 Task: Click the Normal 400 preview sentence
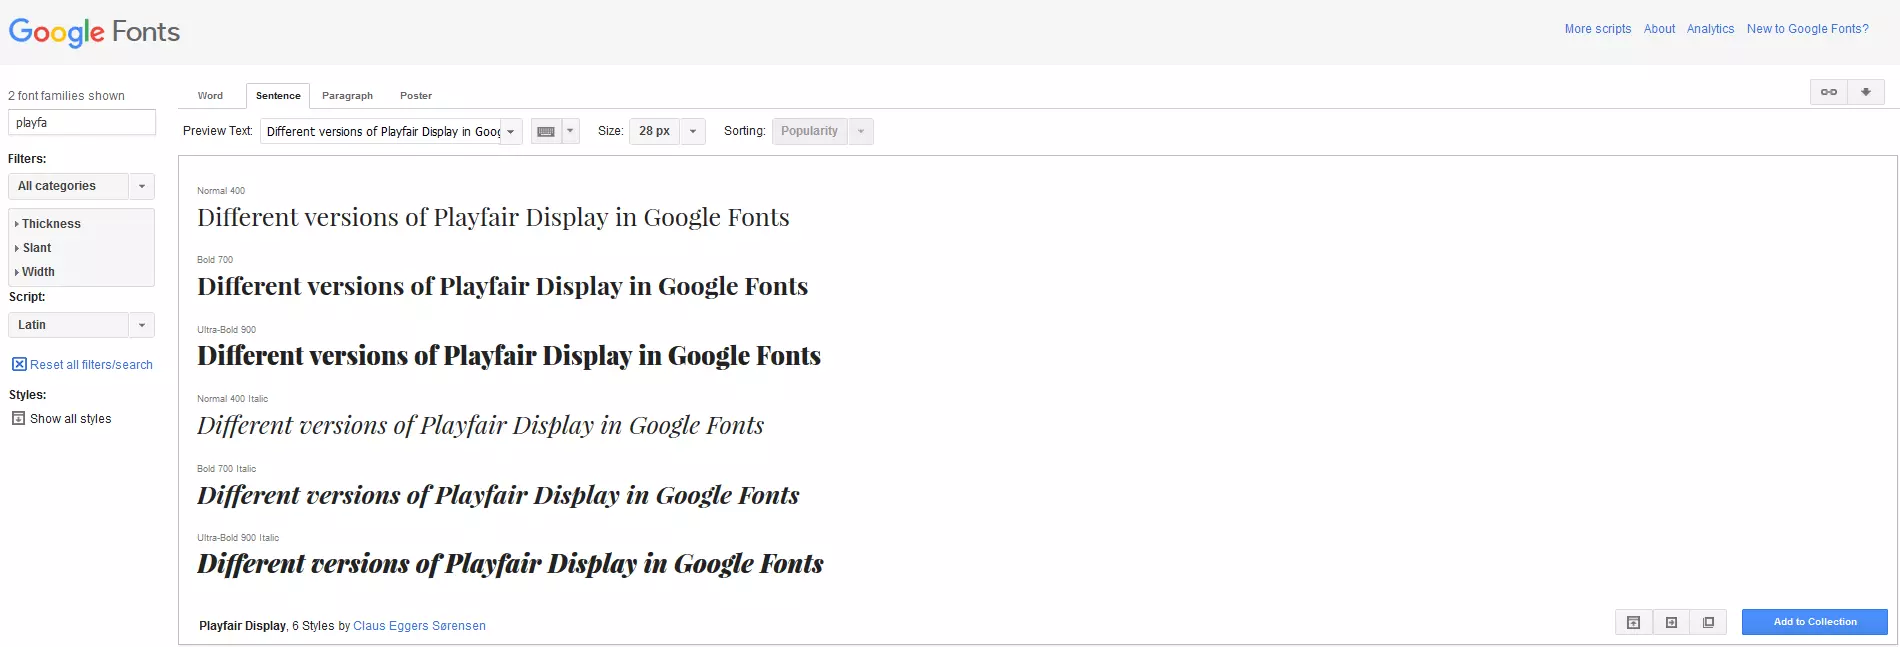tap(493, 218)
